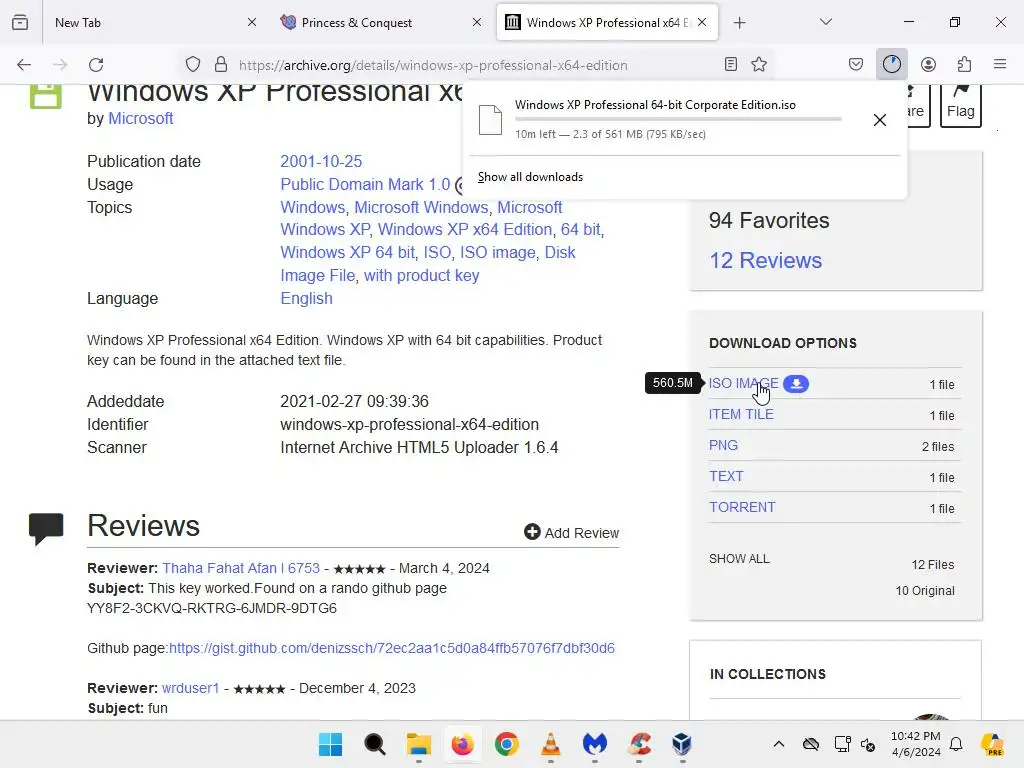1024x768 pixels.
Task: Reload the current page
Action: [x=97, y=65]
